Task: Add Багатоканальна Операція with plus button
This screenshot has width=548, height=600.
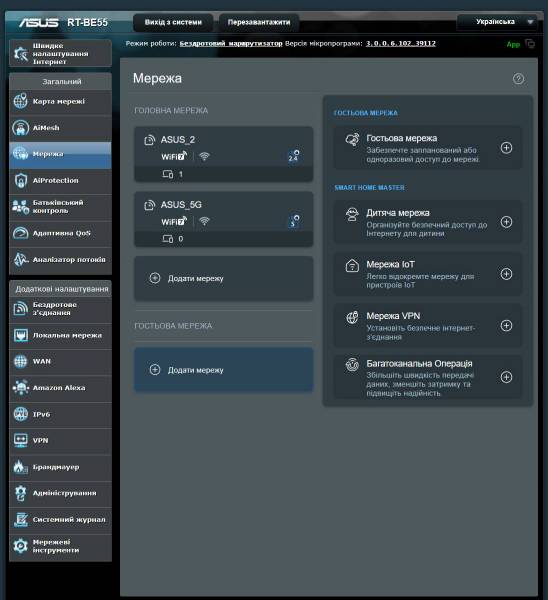Action: [x=506, y=377]
